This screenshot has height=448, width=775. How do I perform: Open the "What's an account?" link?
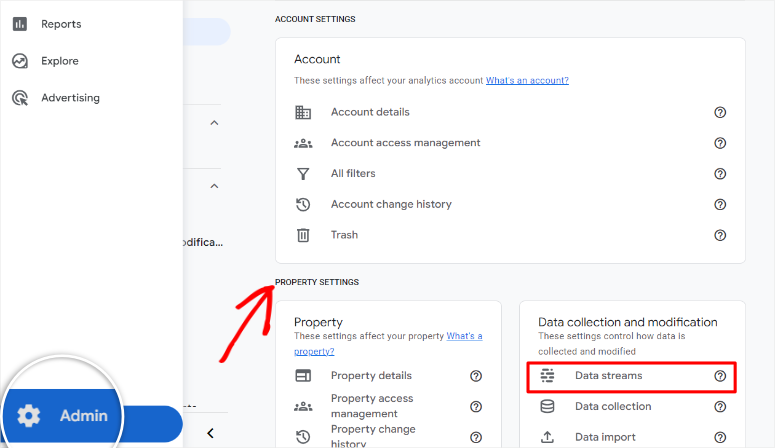click(527, 80)
